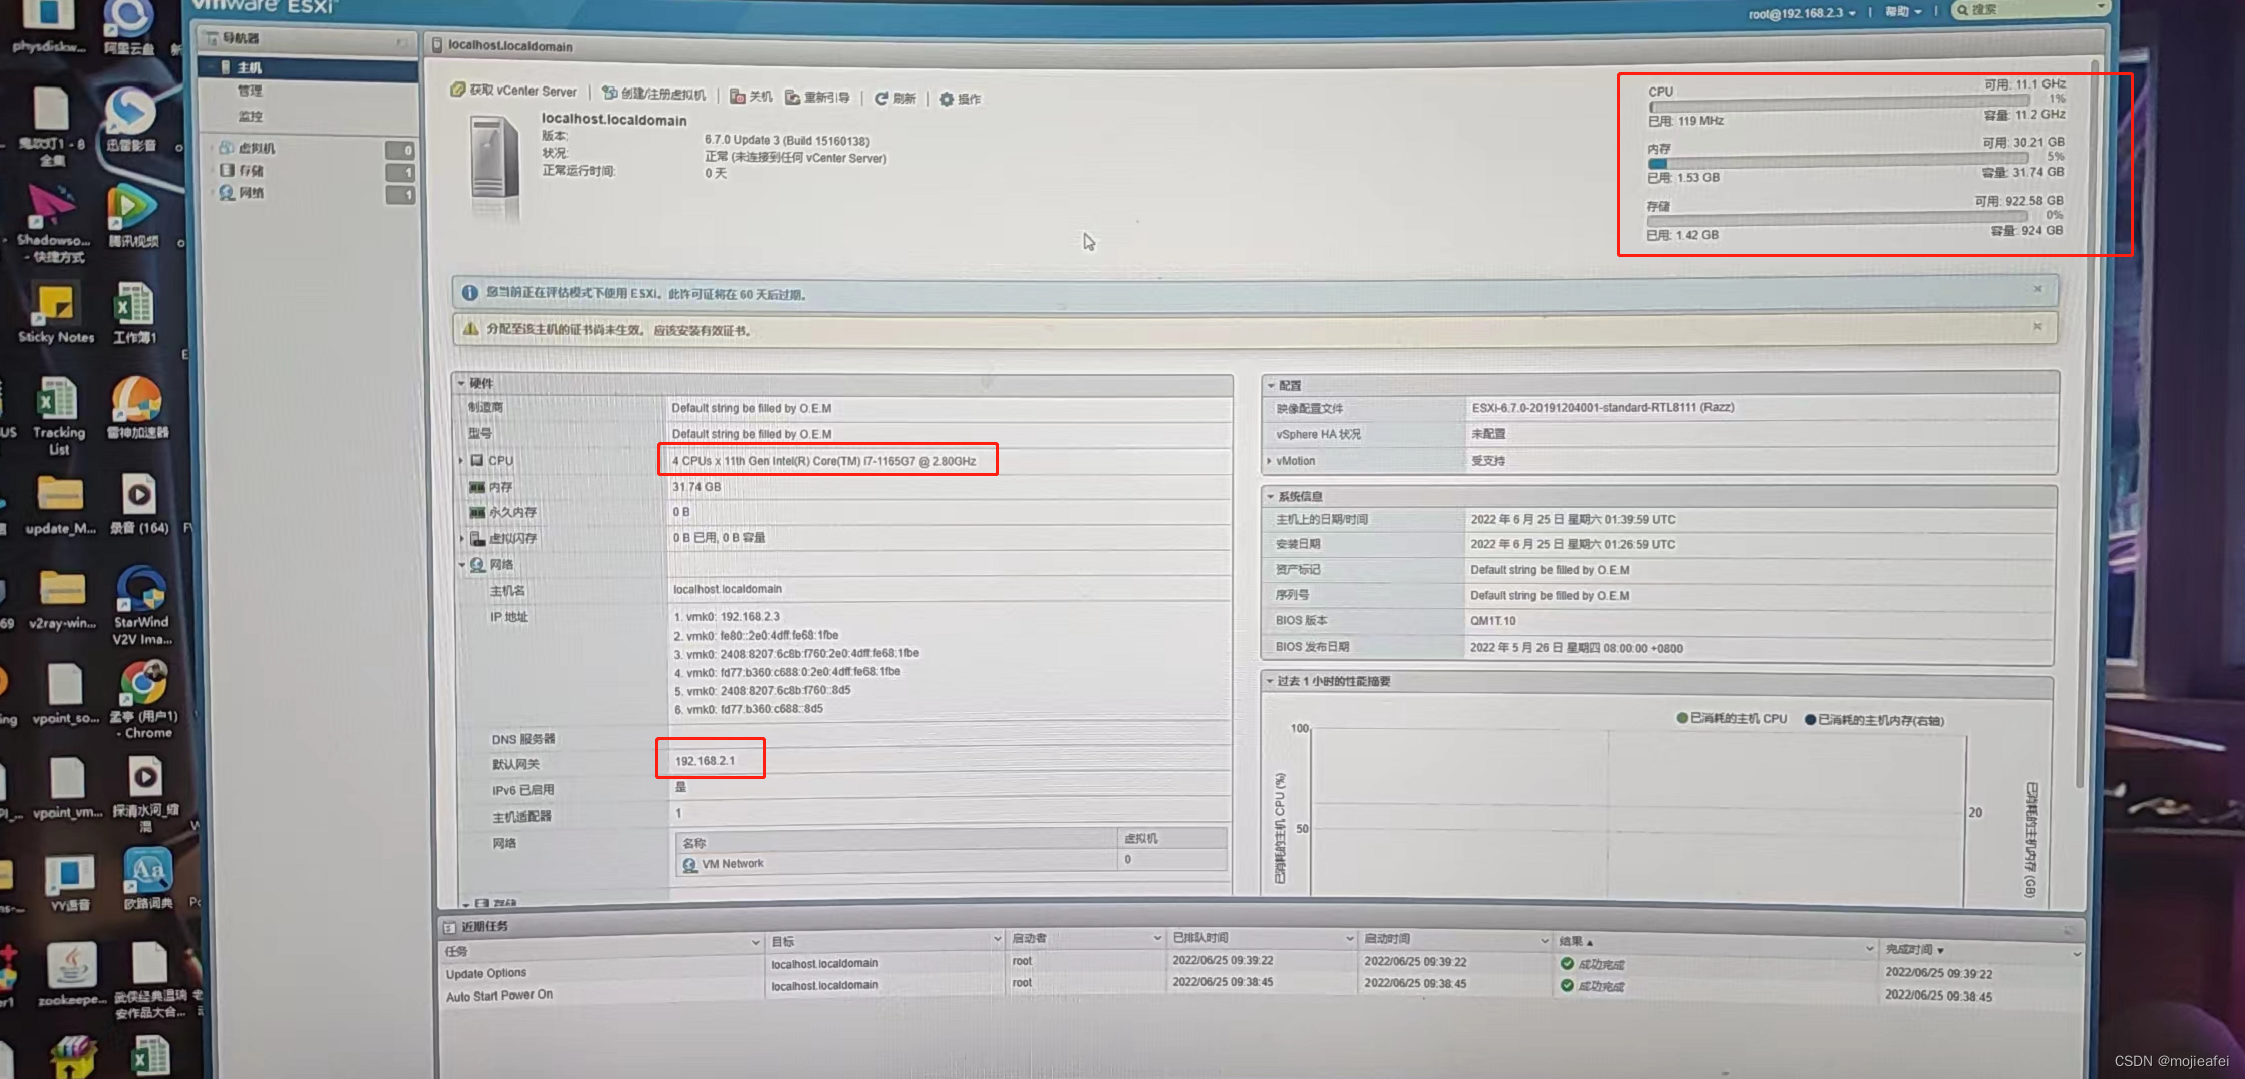Select 主机 in the navigator
Screen dimensions: 2245x1079
pos(309,67)
